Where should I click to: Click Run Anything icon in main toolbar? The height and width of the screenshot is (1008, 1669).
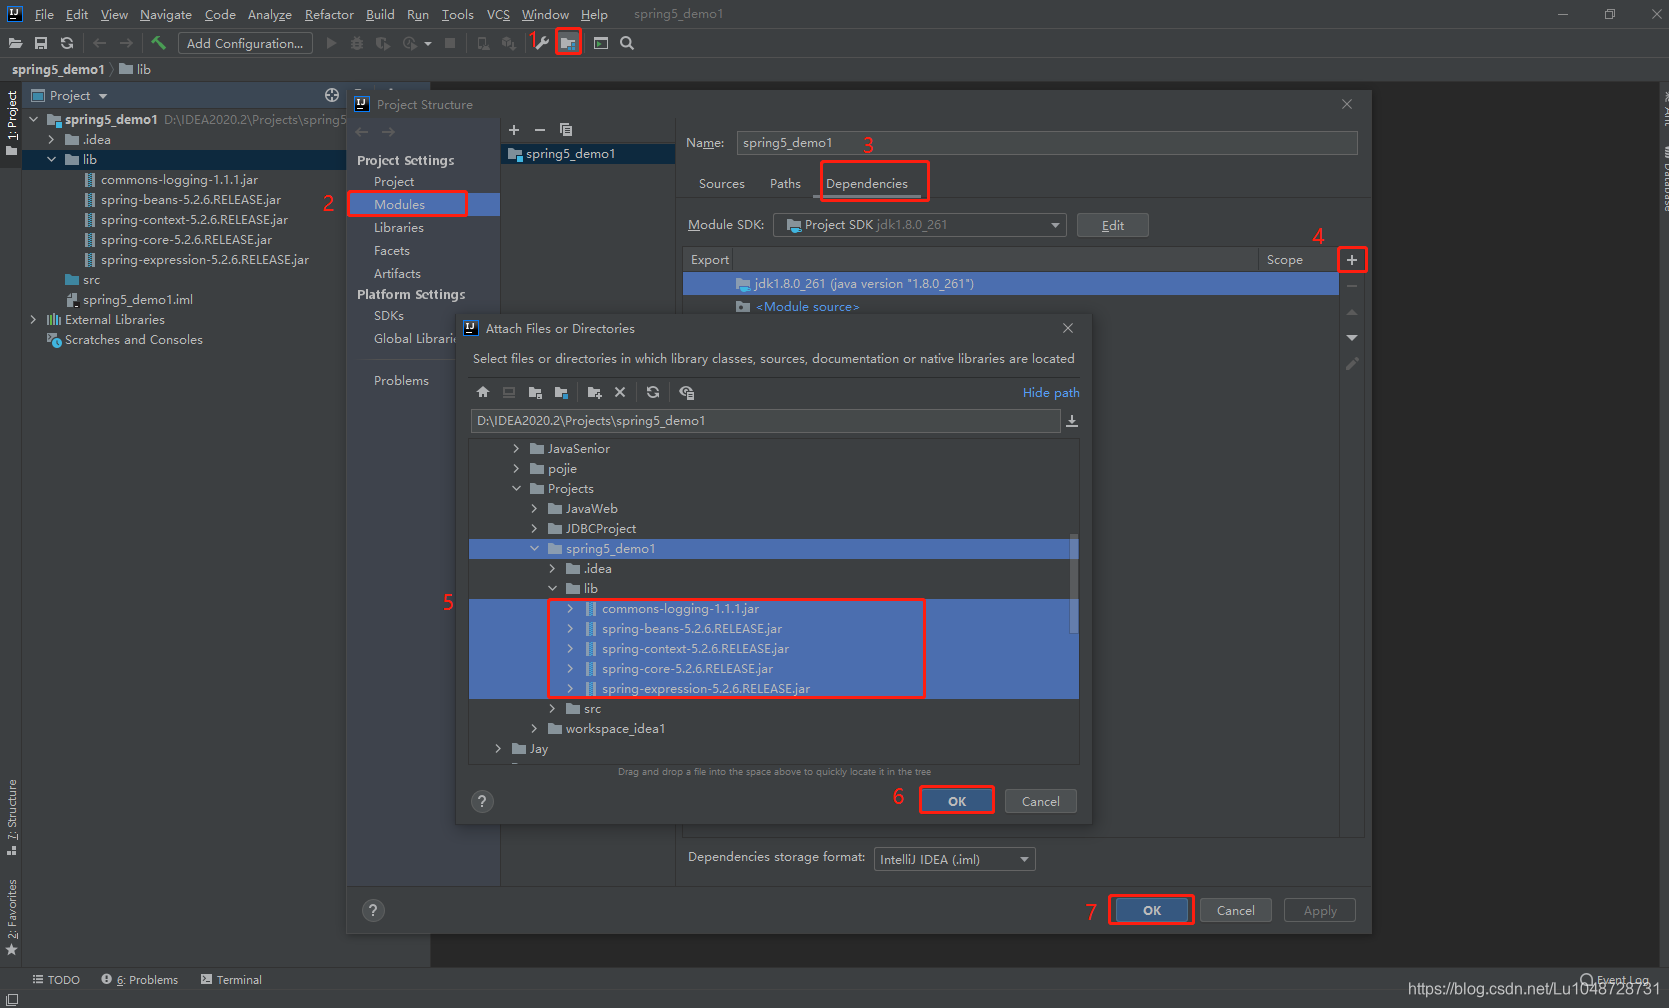(x=600, y=43)
